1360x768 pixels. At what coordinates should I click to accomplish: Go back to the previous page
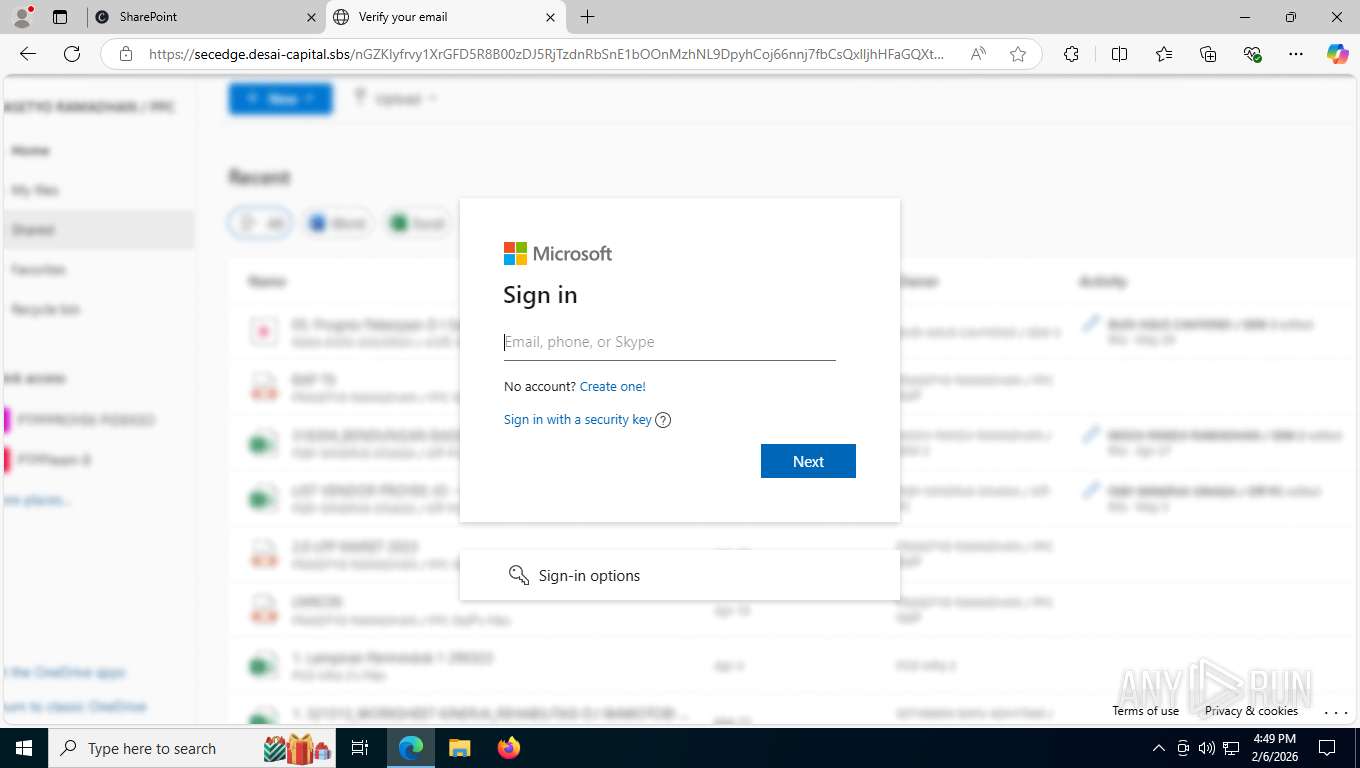pos(28,54)
